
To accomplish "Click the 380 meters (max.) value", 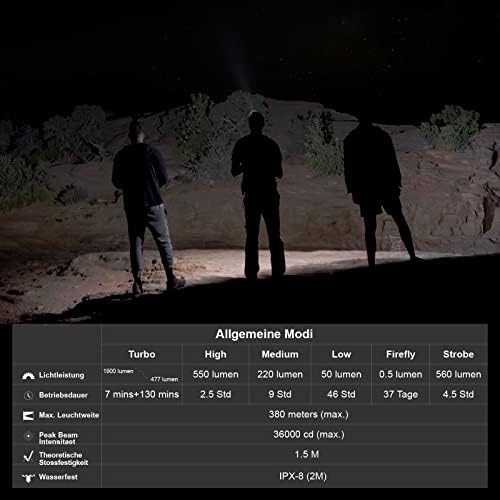I will click(309, 414).
